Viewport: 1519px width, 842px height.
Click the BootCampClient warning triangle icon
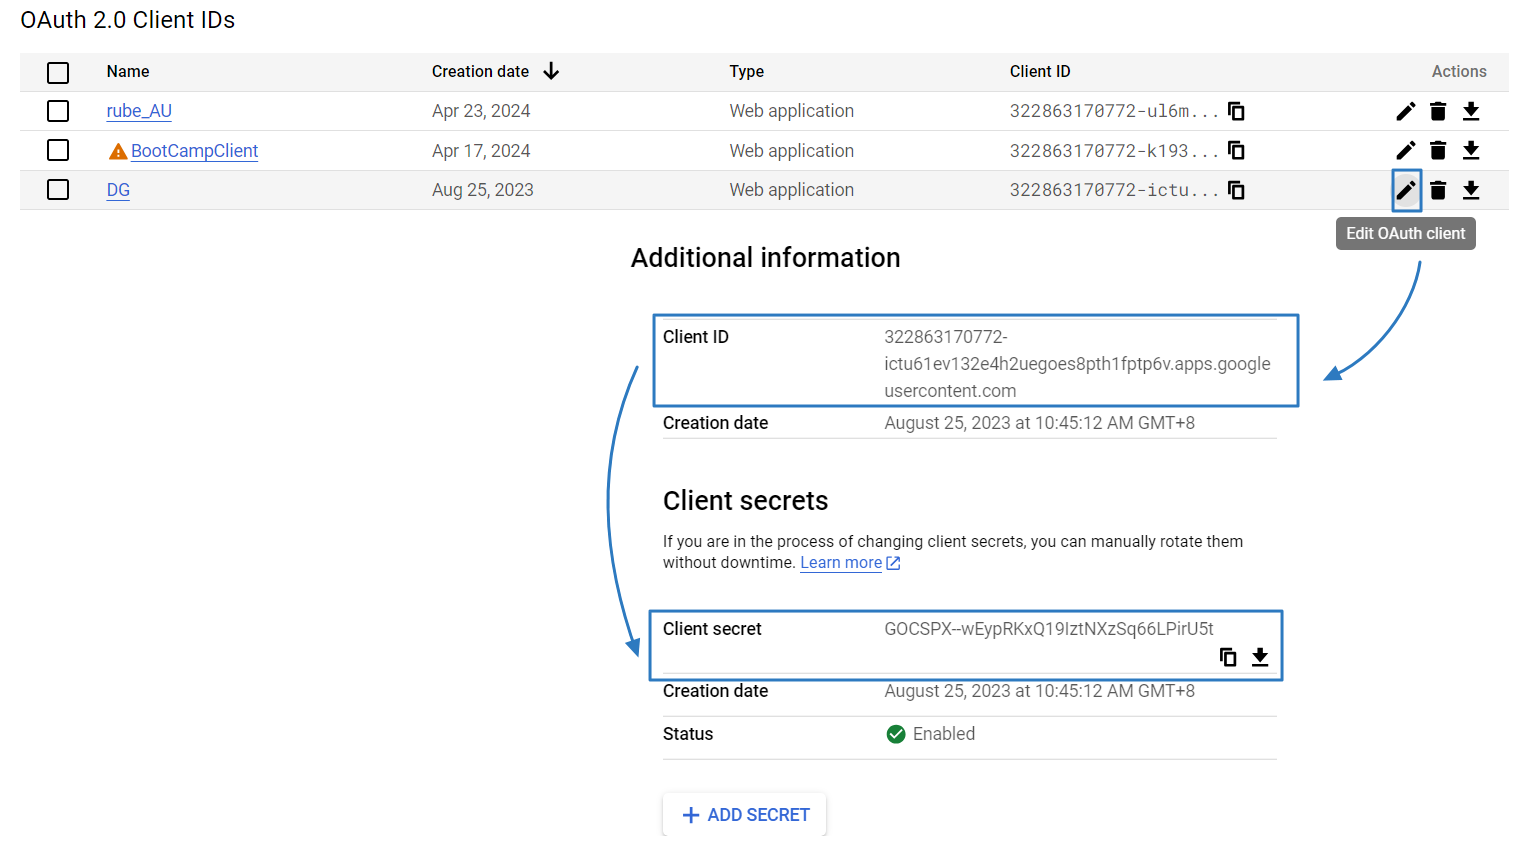[118, 151]
